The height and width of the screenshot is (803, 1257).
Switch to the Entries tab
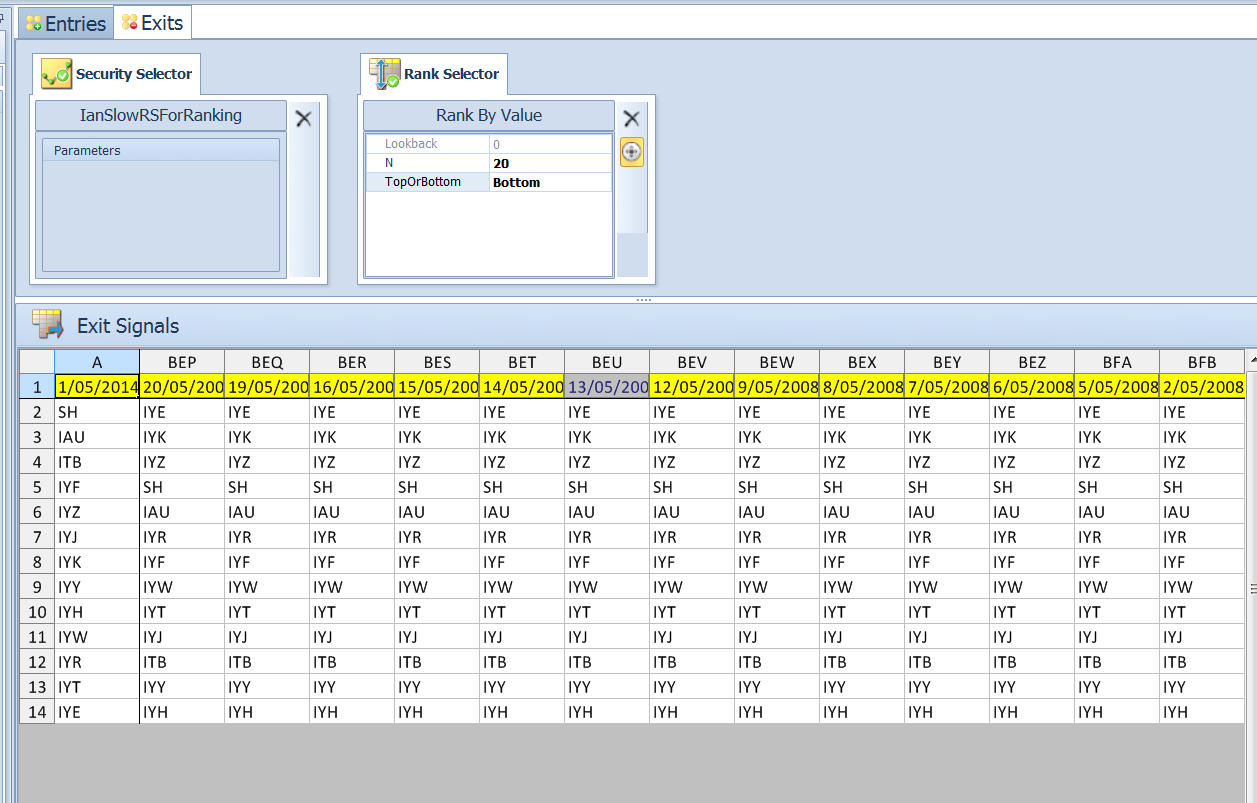tap(66, 23)
